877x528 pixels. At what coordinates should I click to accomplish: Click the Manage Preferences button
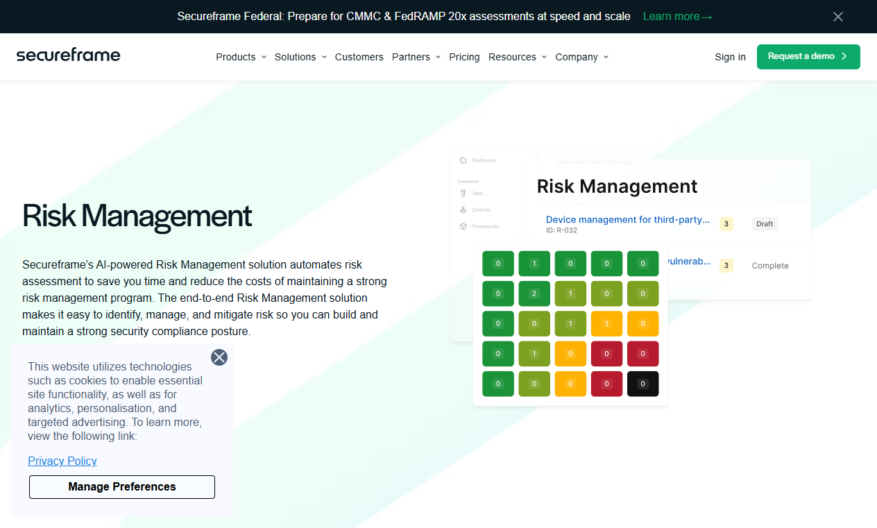click(x=122, y=487)
